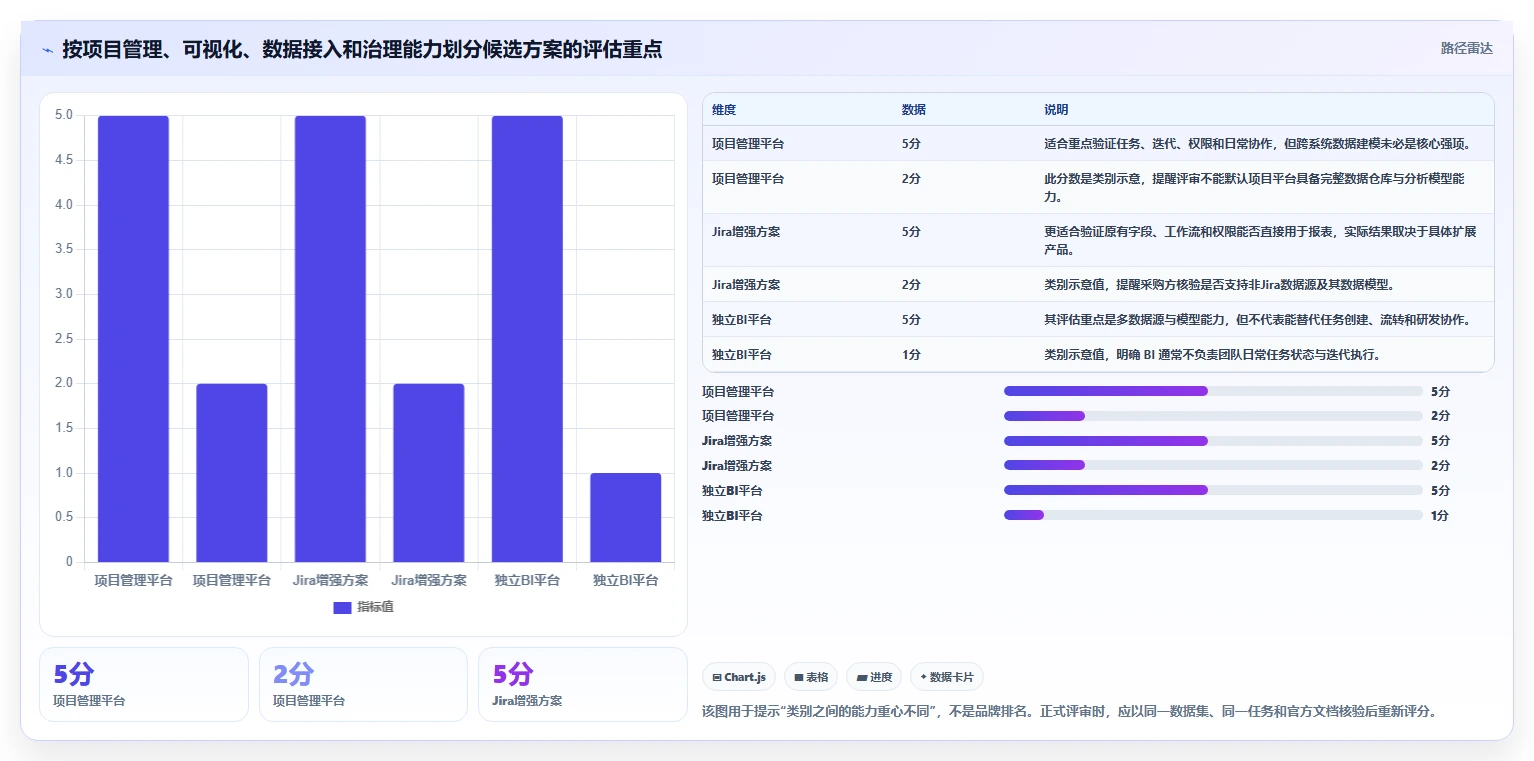Image resolution: width=1534 pixels, height=761 pixels.
Task: Click the footer note starting 该图用于提示
Action: [x=1070, y=712]
